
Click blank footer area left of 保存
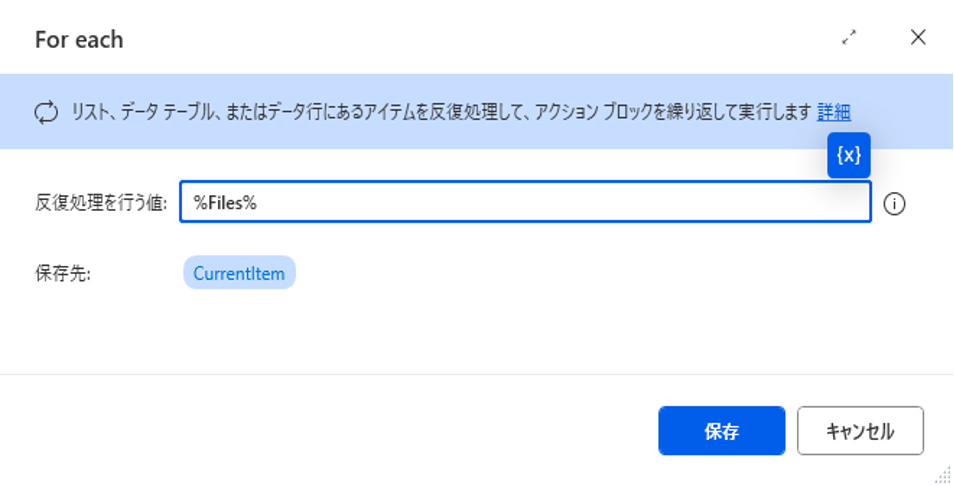(330, 431)
